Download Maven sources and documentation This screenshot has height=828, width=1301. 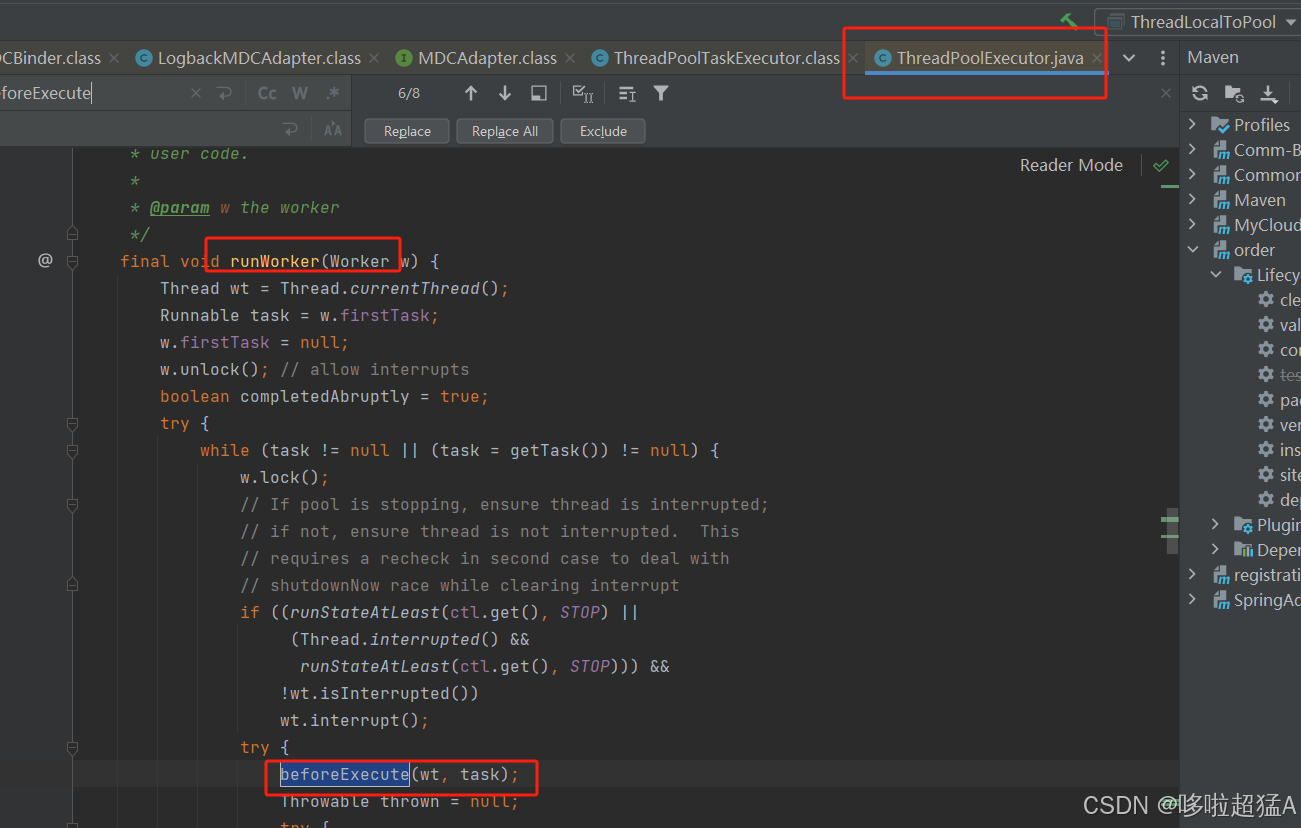(1270, 92)
